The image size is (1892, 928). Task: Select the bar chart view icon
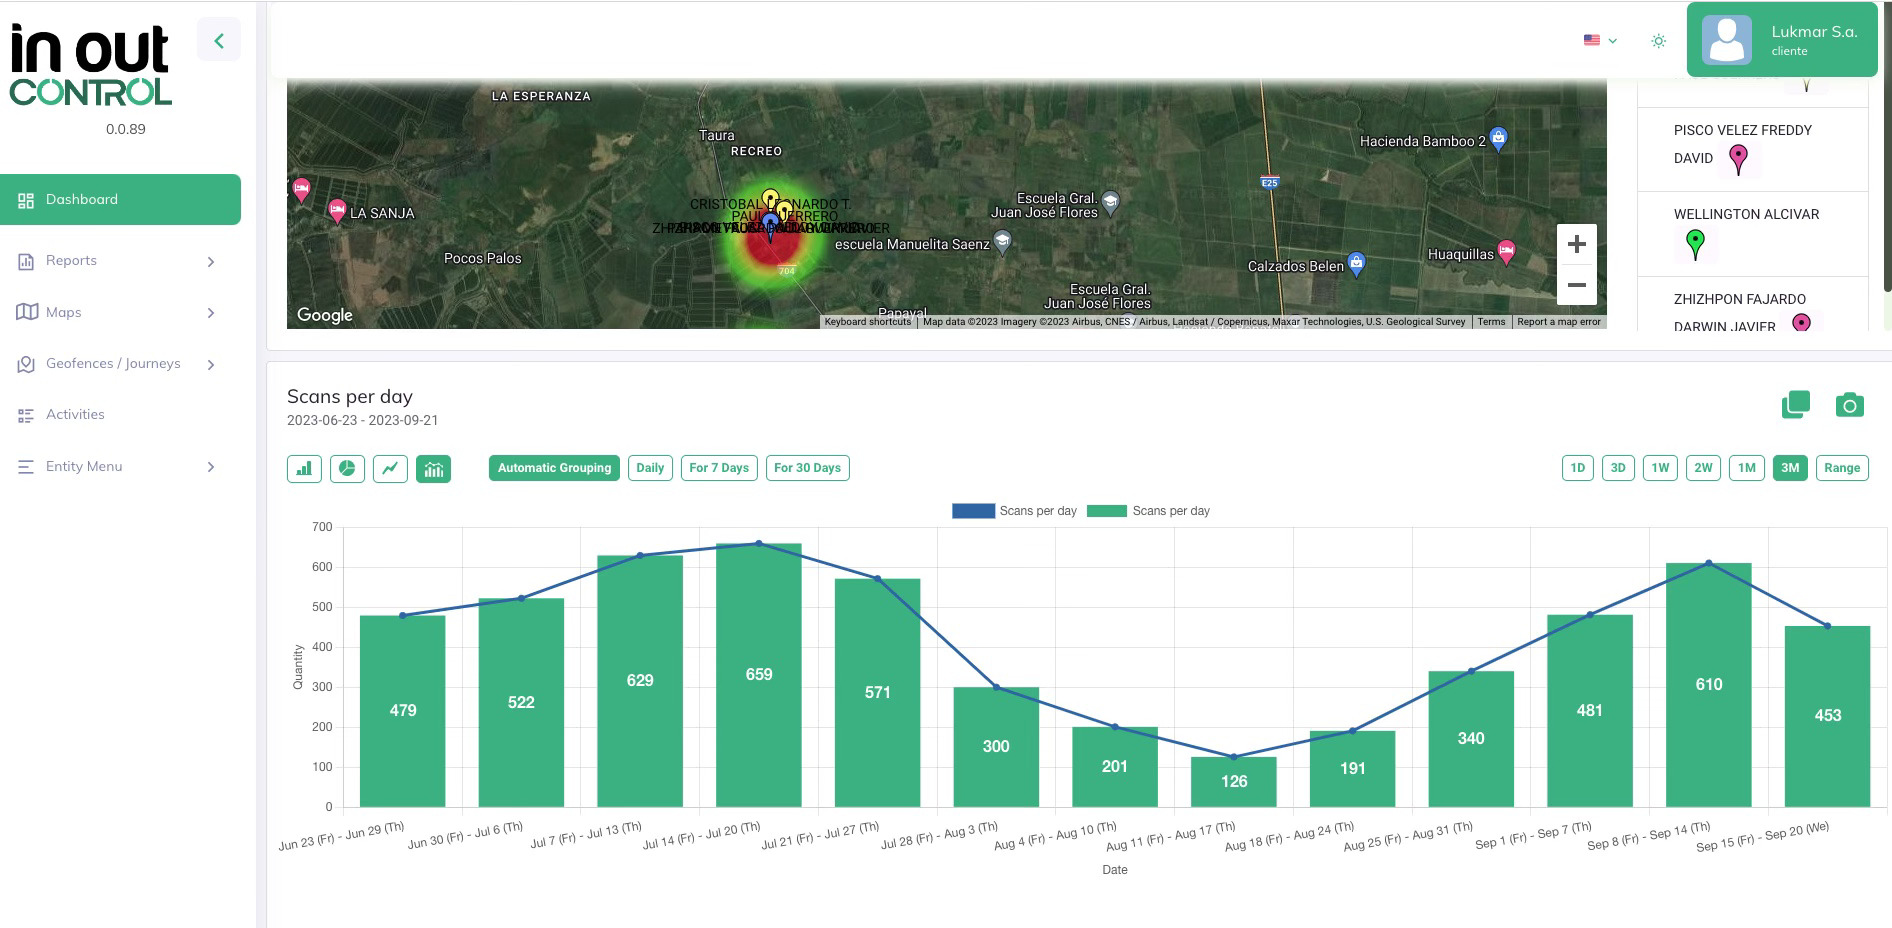click(303, 467)
